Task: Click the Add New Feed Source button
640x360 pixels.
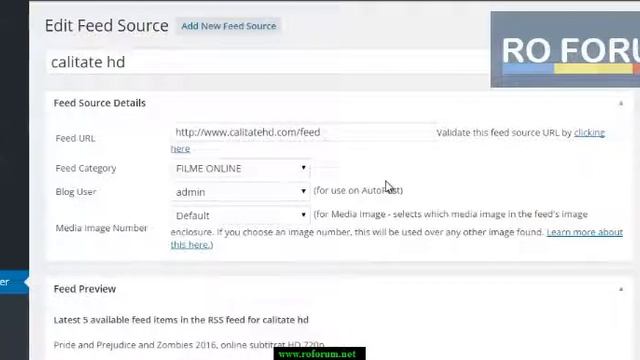Action: 229,26
